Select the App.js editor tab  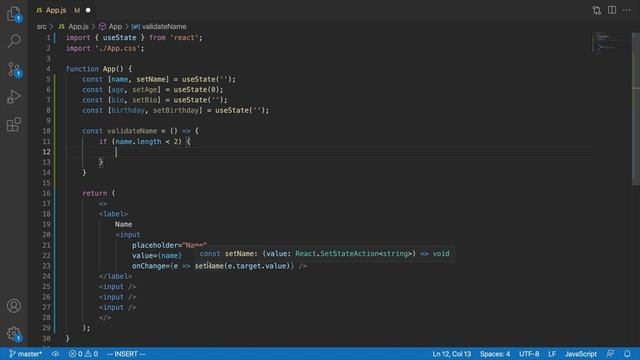56,10
